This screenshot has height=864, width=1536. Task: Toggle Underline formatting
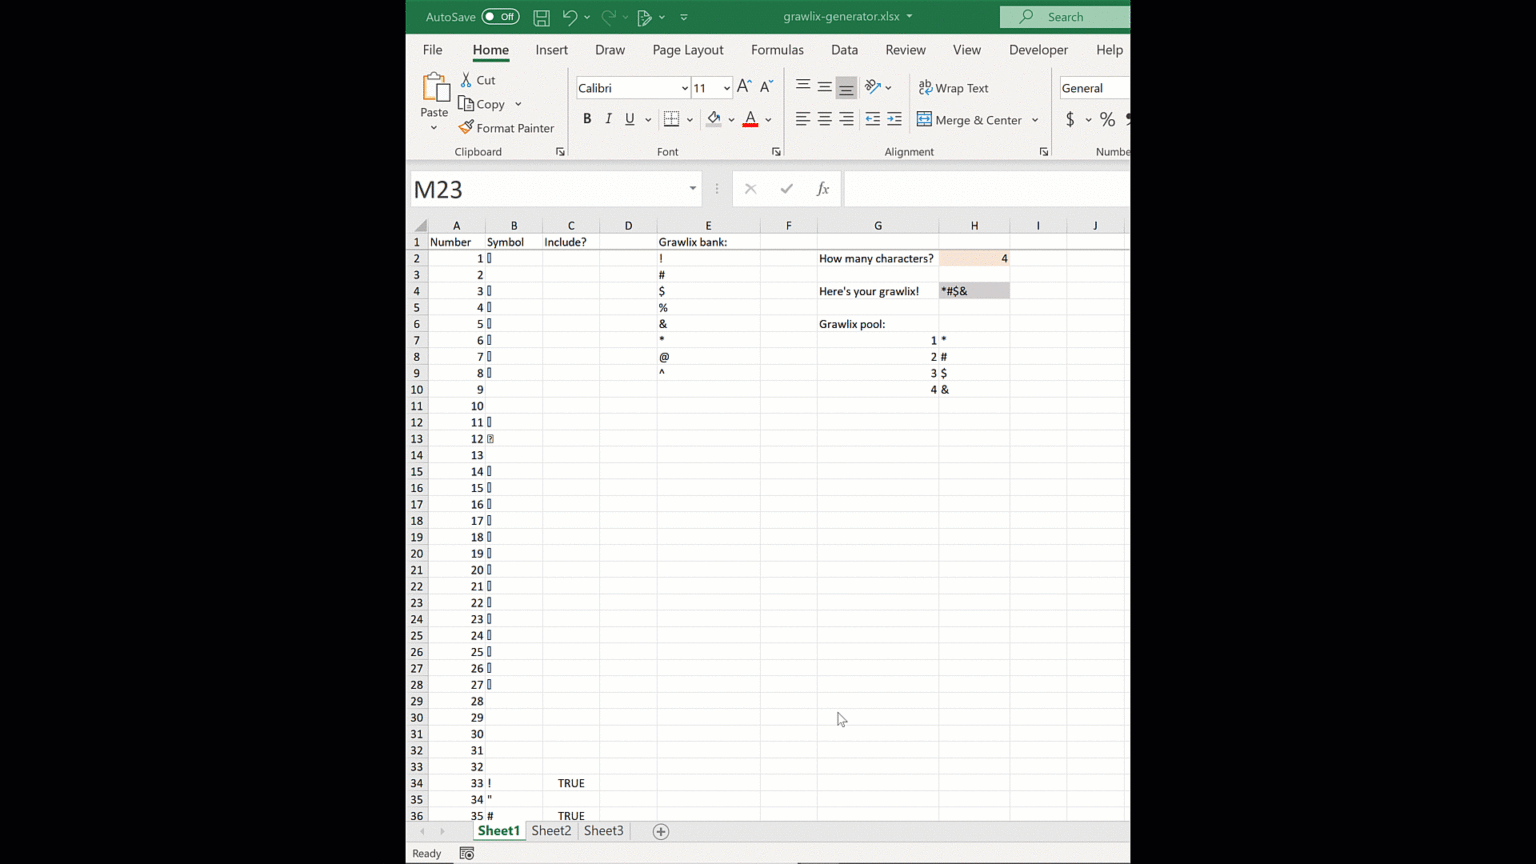[630, 119]
